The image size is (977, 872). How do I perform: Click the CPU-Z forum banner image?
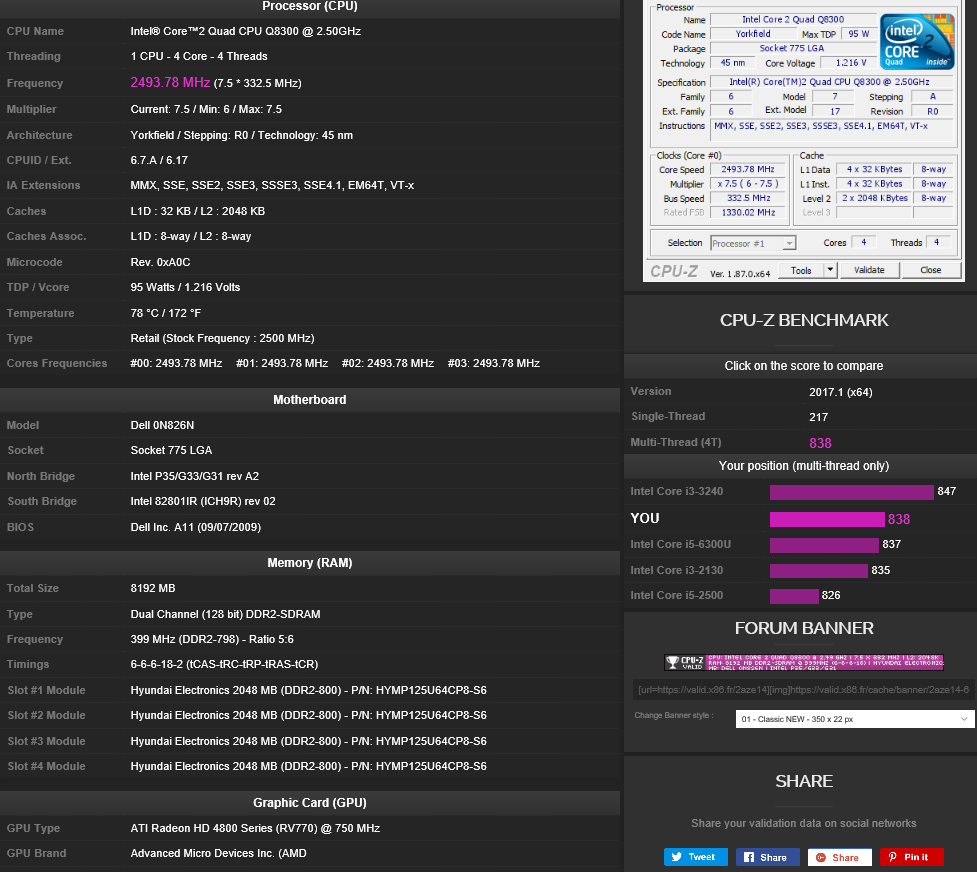804,662
